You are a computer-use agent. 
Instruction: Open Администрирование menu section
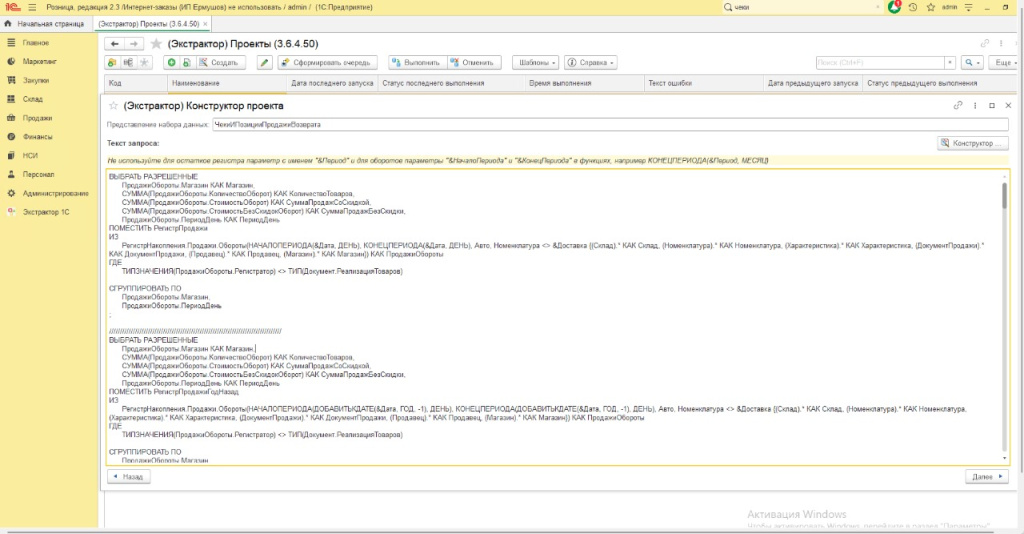[x=56, y=193]
